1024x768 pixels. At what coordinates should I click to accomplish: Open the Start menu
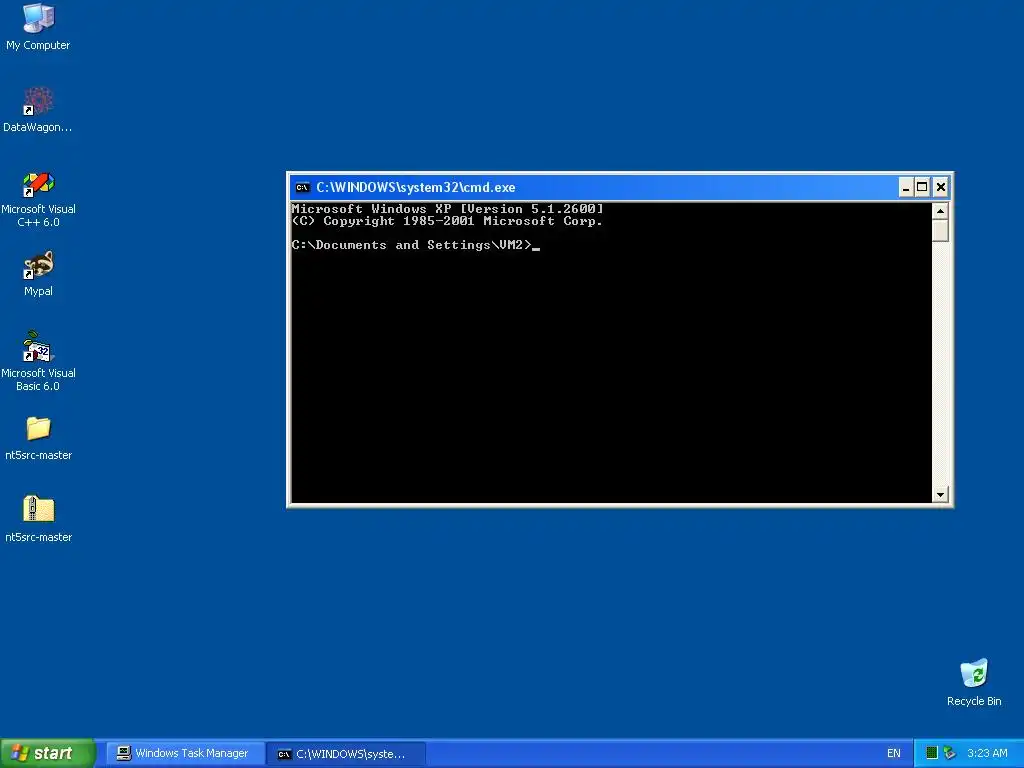[48, 753]
